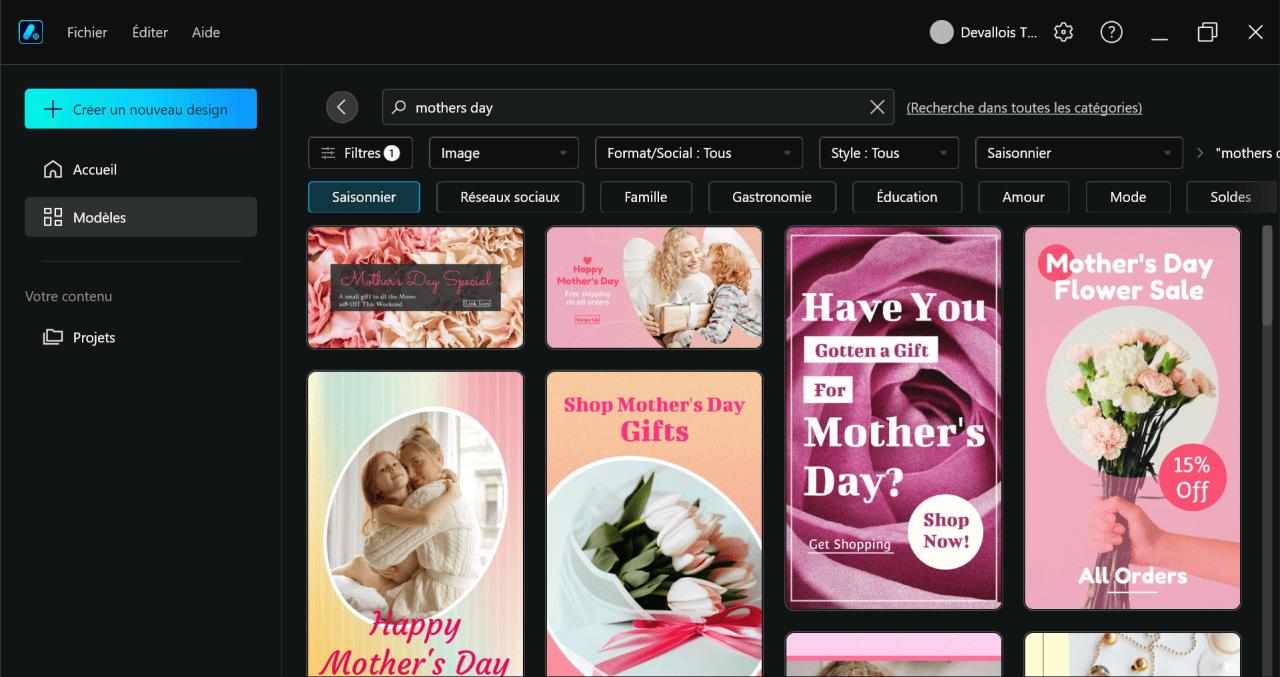The image size is (1280, 677).
Task: Select the Réseaux sociaux category chip
Action: pos(510,197)
